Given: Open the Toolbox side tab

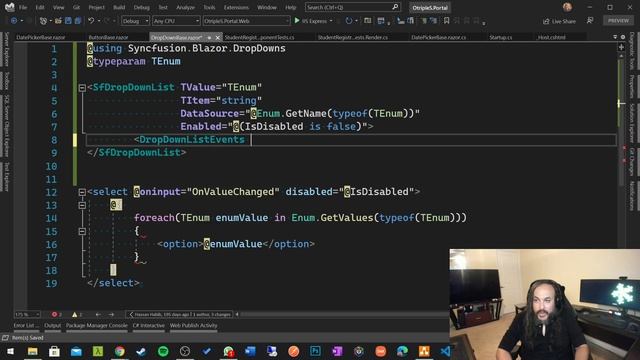Looking at the screenshot, I should 6,80.
